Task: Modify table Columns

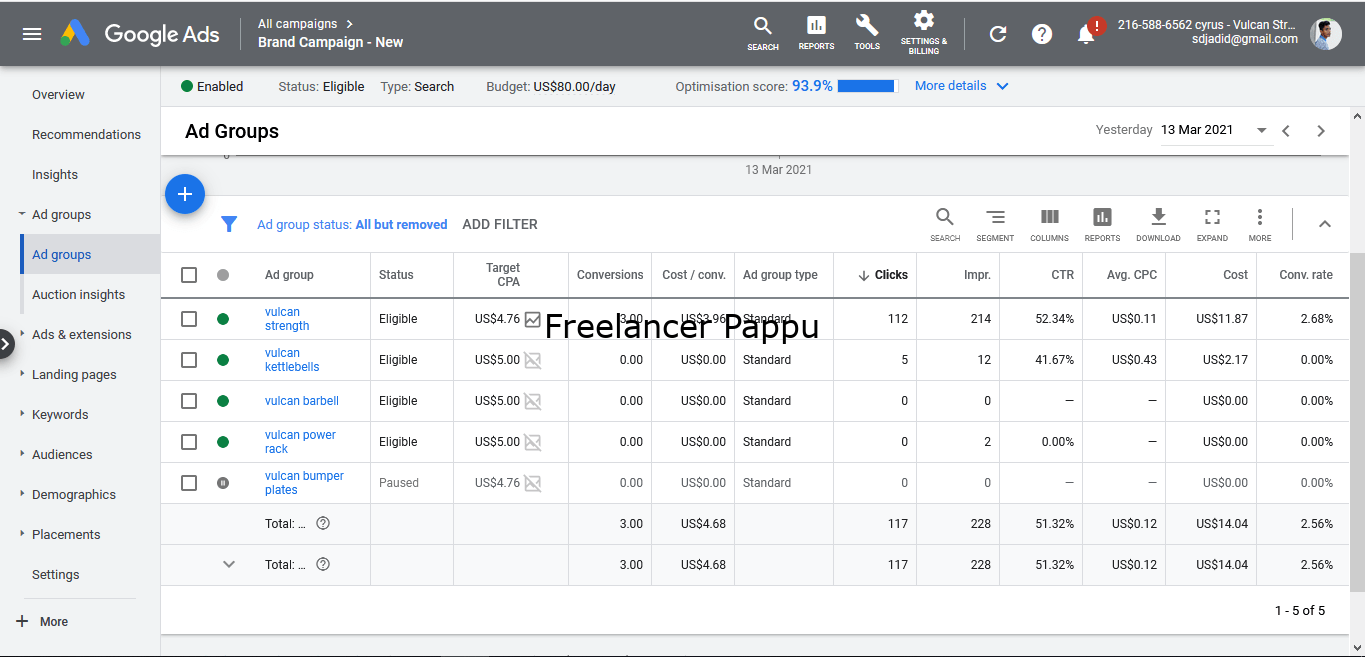Action: (1050, 224)
